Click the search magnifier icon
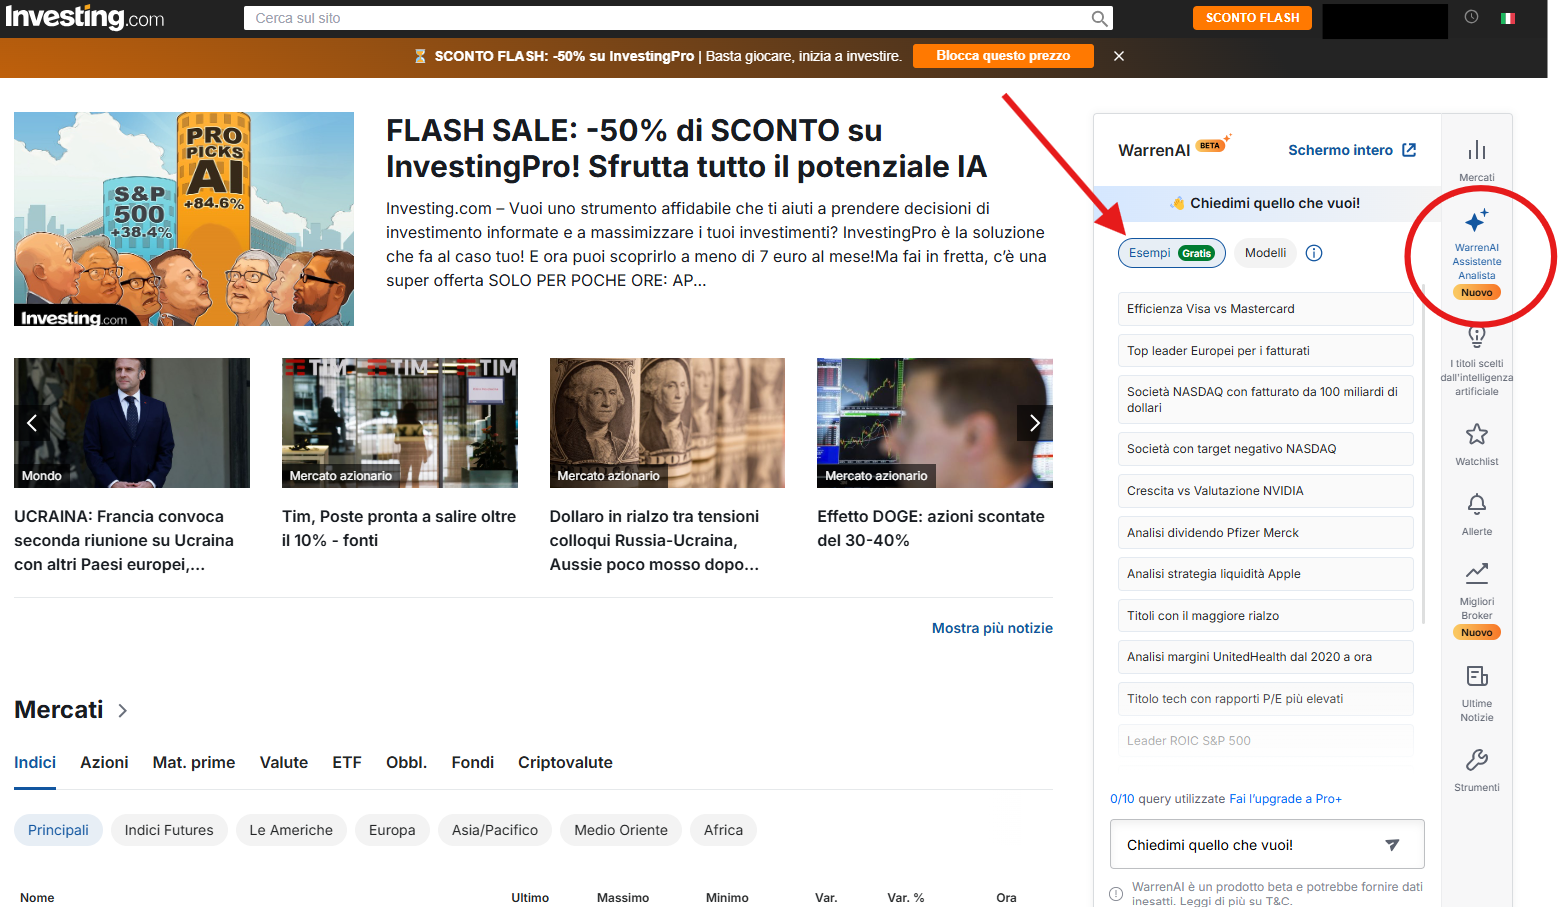The image size is (1558, 907). click(x=1099, y=18)
